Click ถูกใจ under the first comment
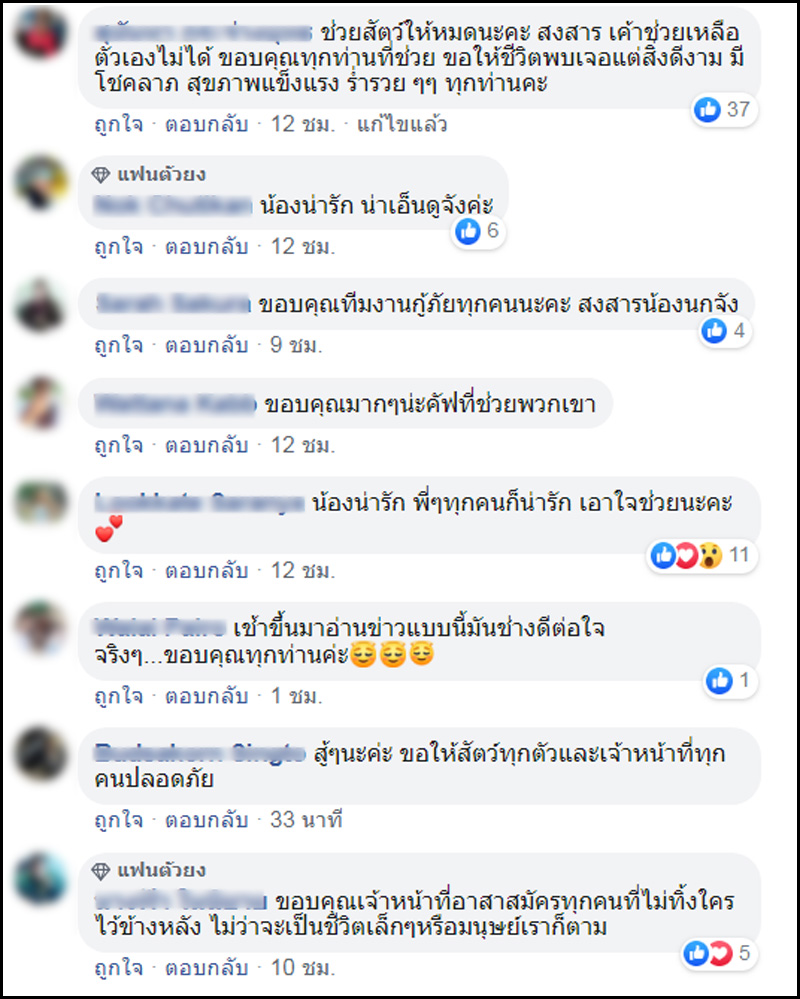The width and height of the screenshot is (800, 999). [x=118, y=124]
